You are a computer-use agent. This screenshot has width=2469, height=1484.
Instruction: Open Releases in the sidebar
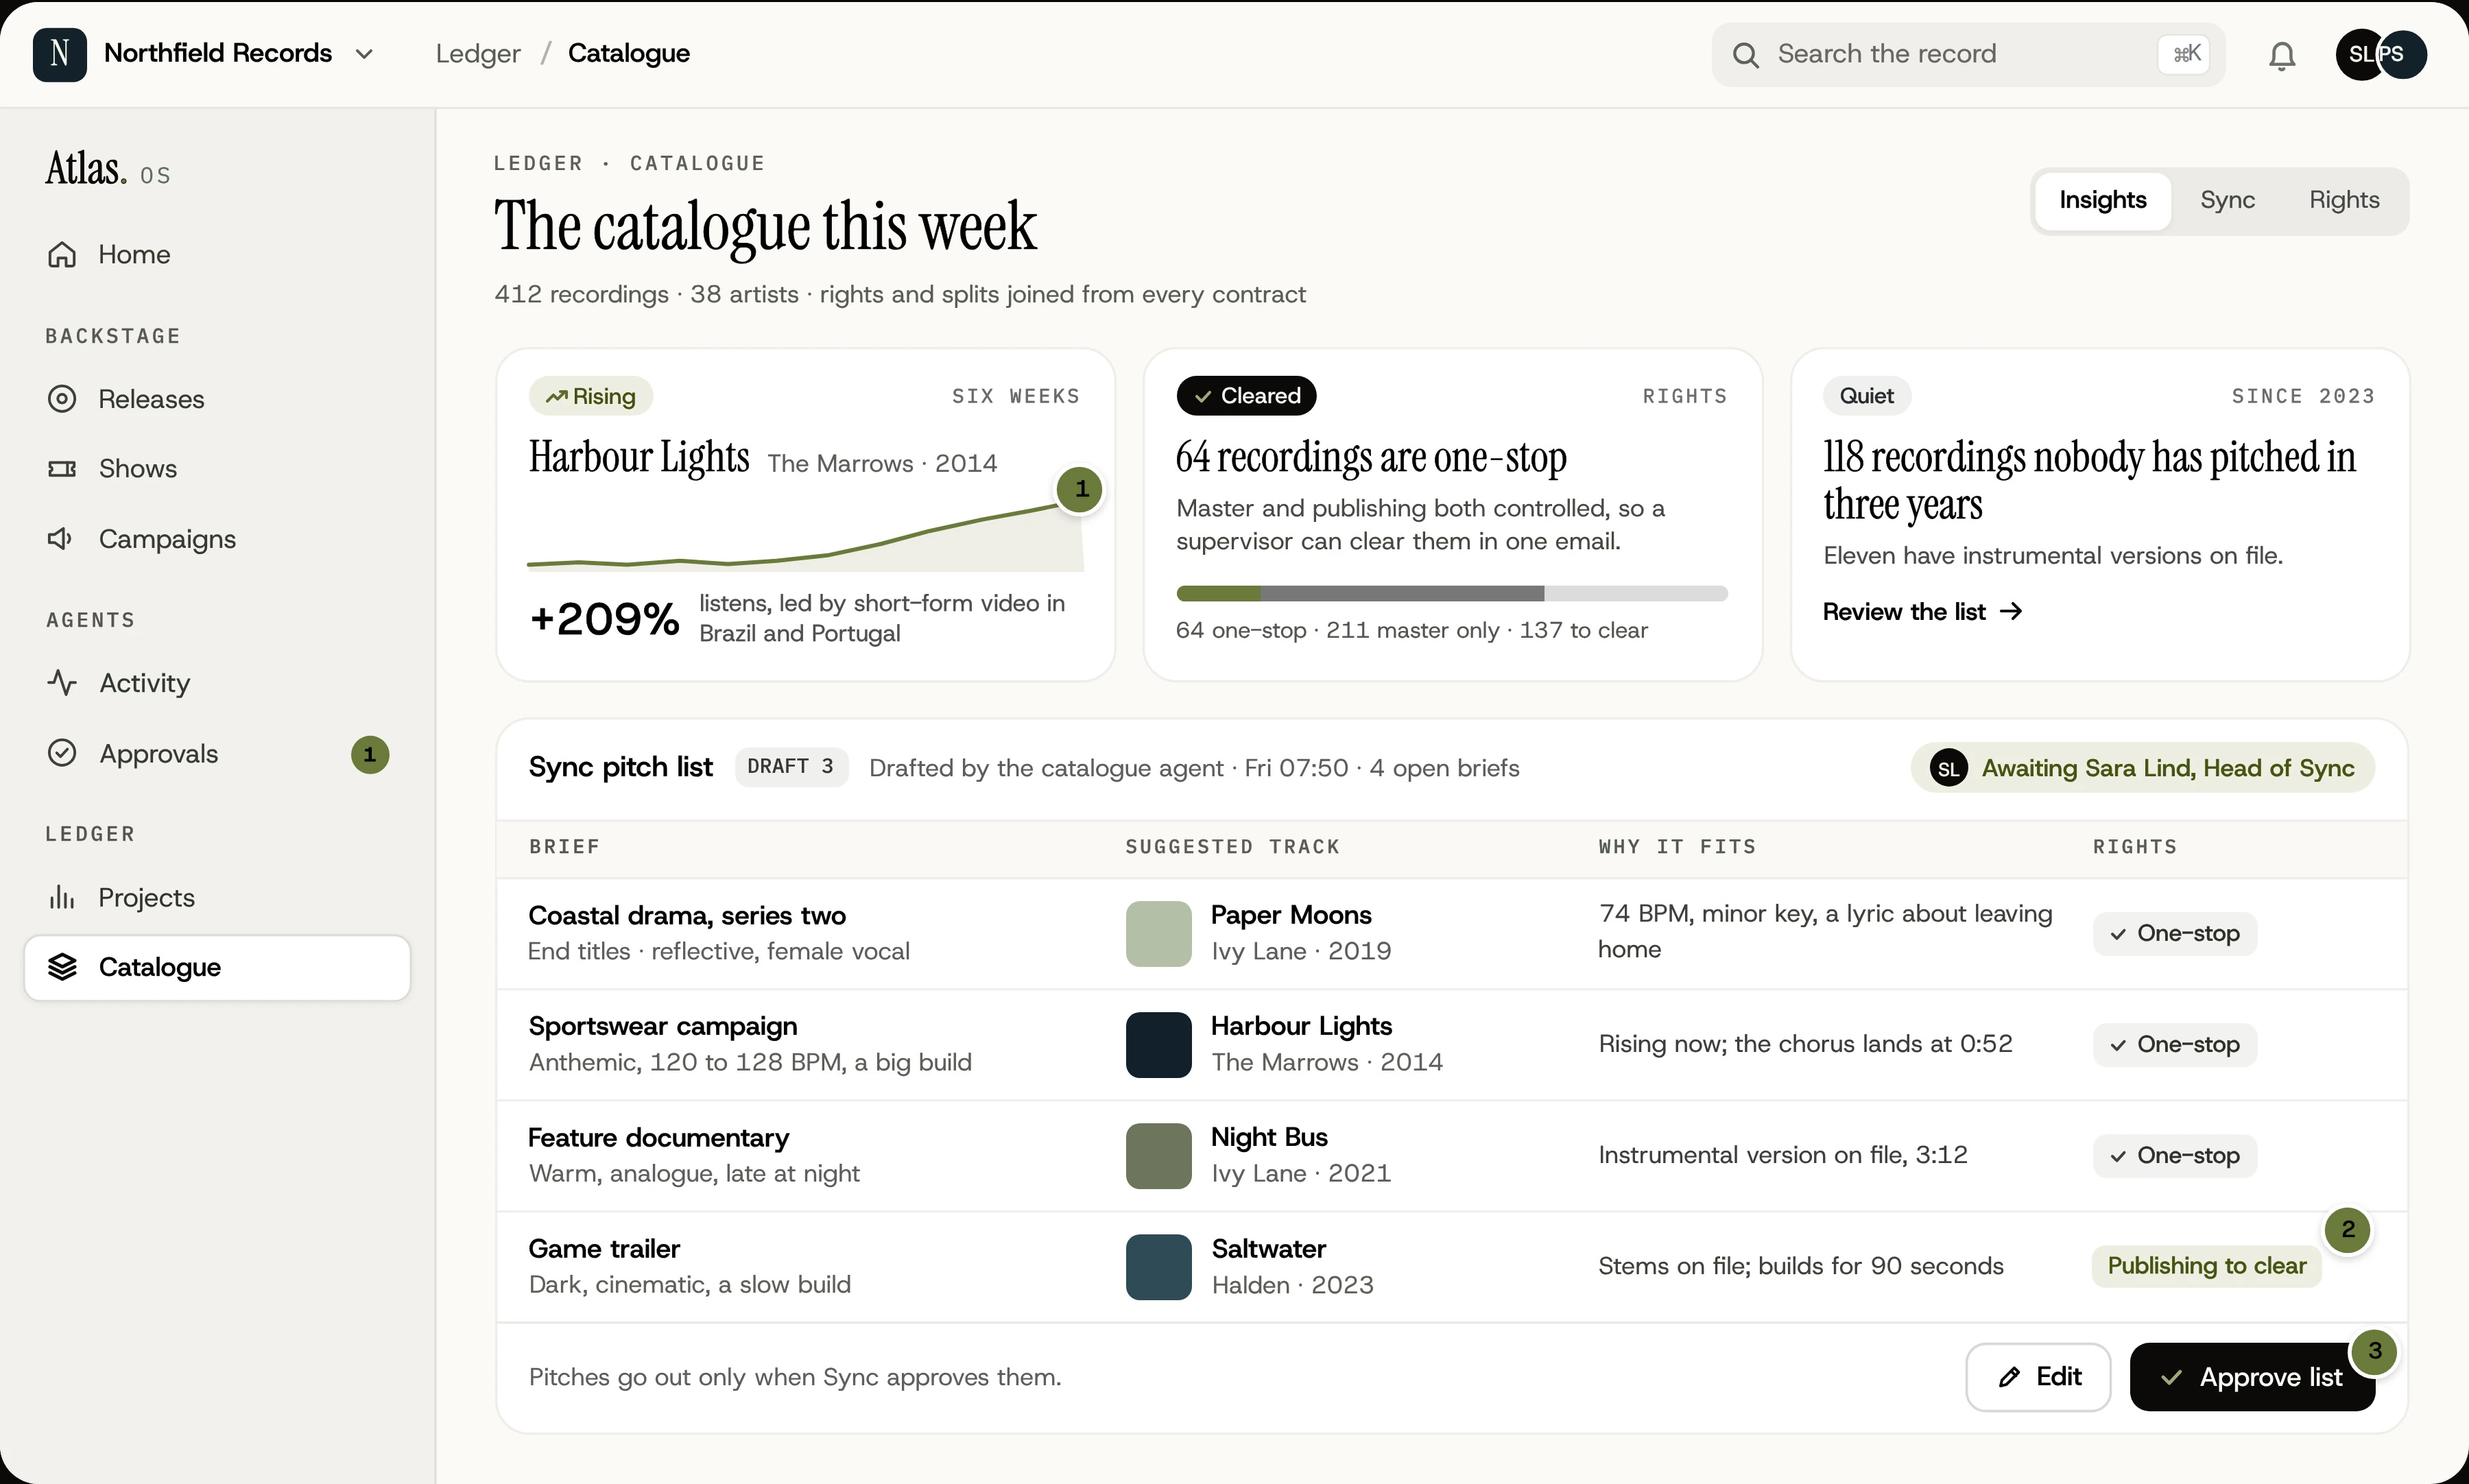coord(216,399)
